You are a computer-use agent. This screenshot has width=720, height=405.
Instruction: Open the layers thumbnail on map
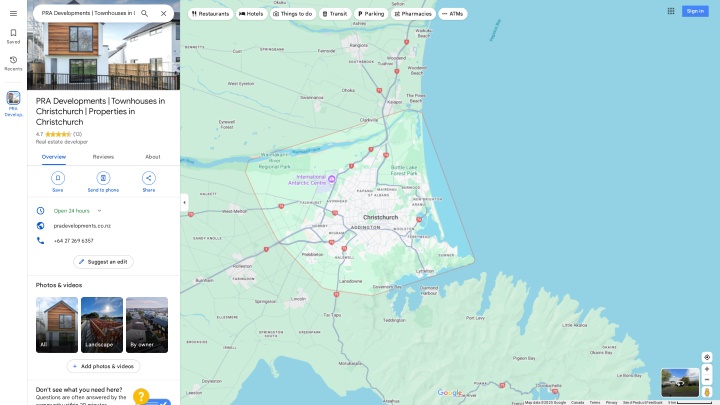point(680,382)
